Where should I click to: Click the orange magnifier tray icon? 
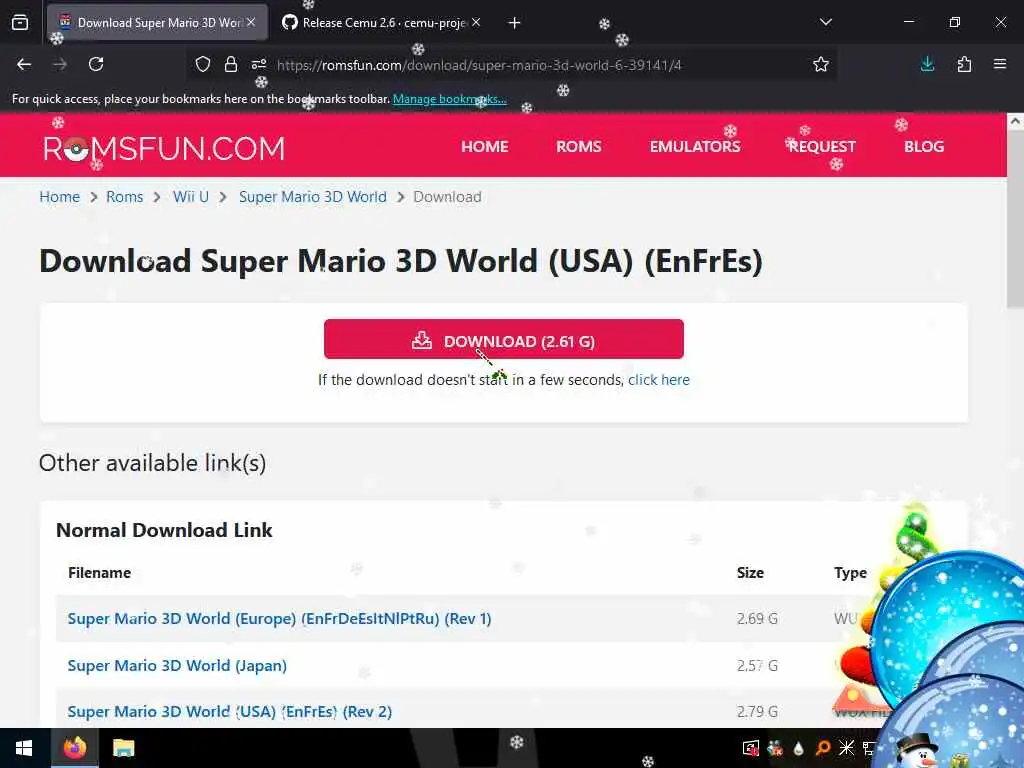coord(823,748)
